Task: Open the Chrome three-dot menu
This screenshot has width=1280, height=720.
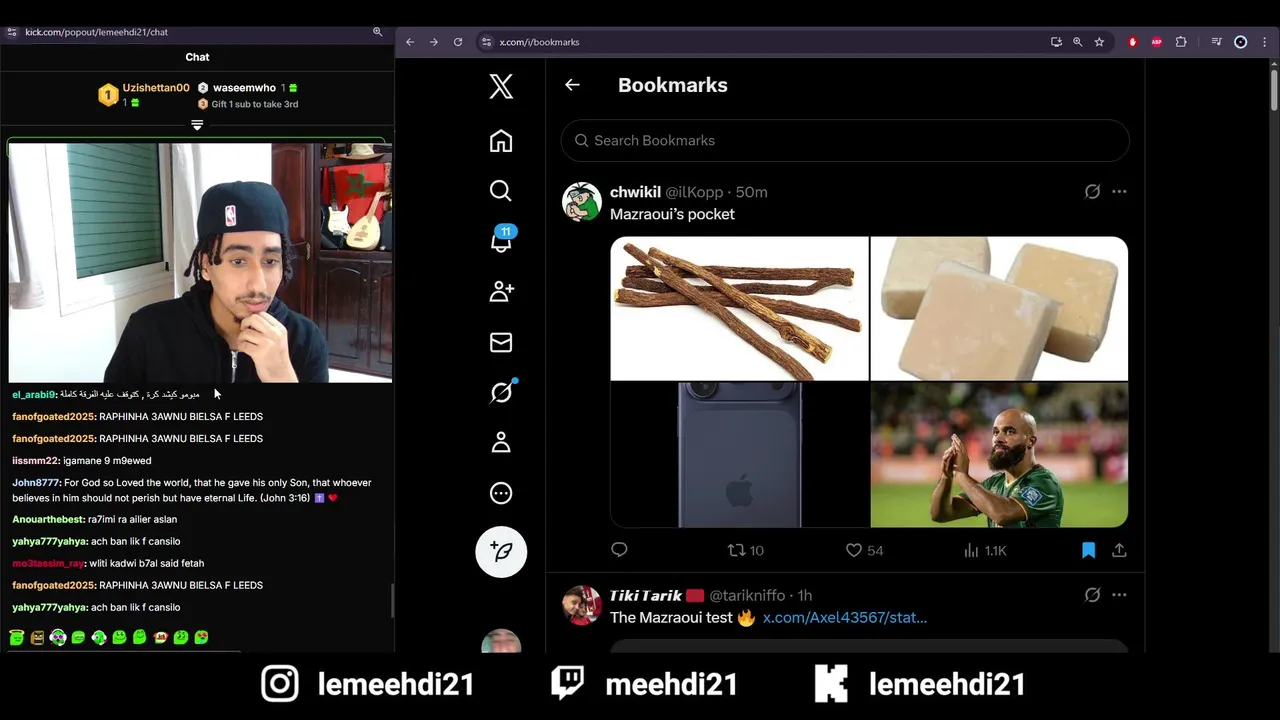Action: (x=1263, y=42)
